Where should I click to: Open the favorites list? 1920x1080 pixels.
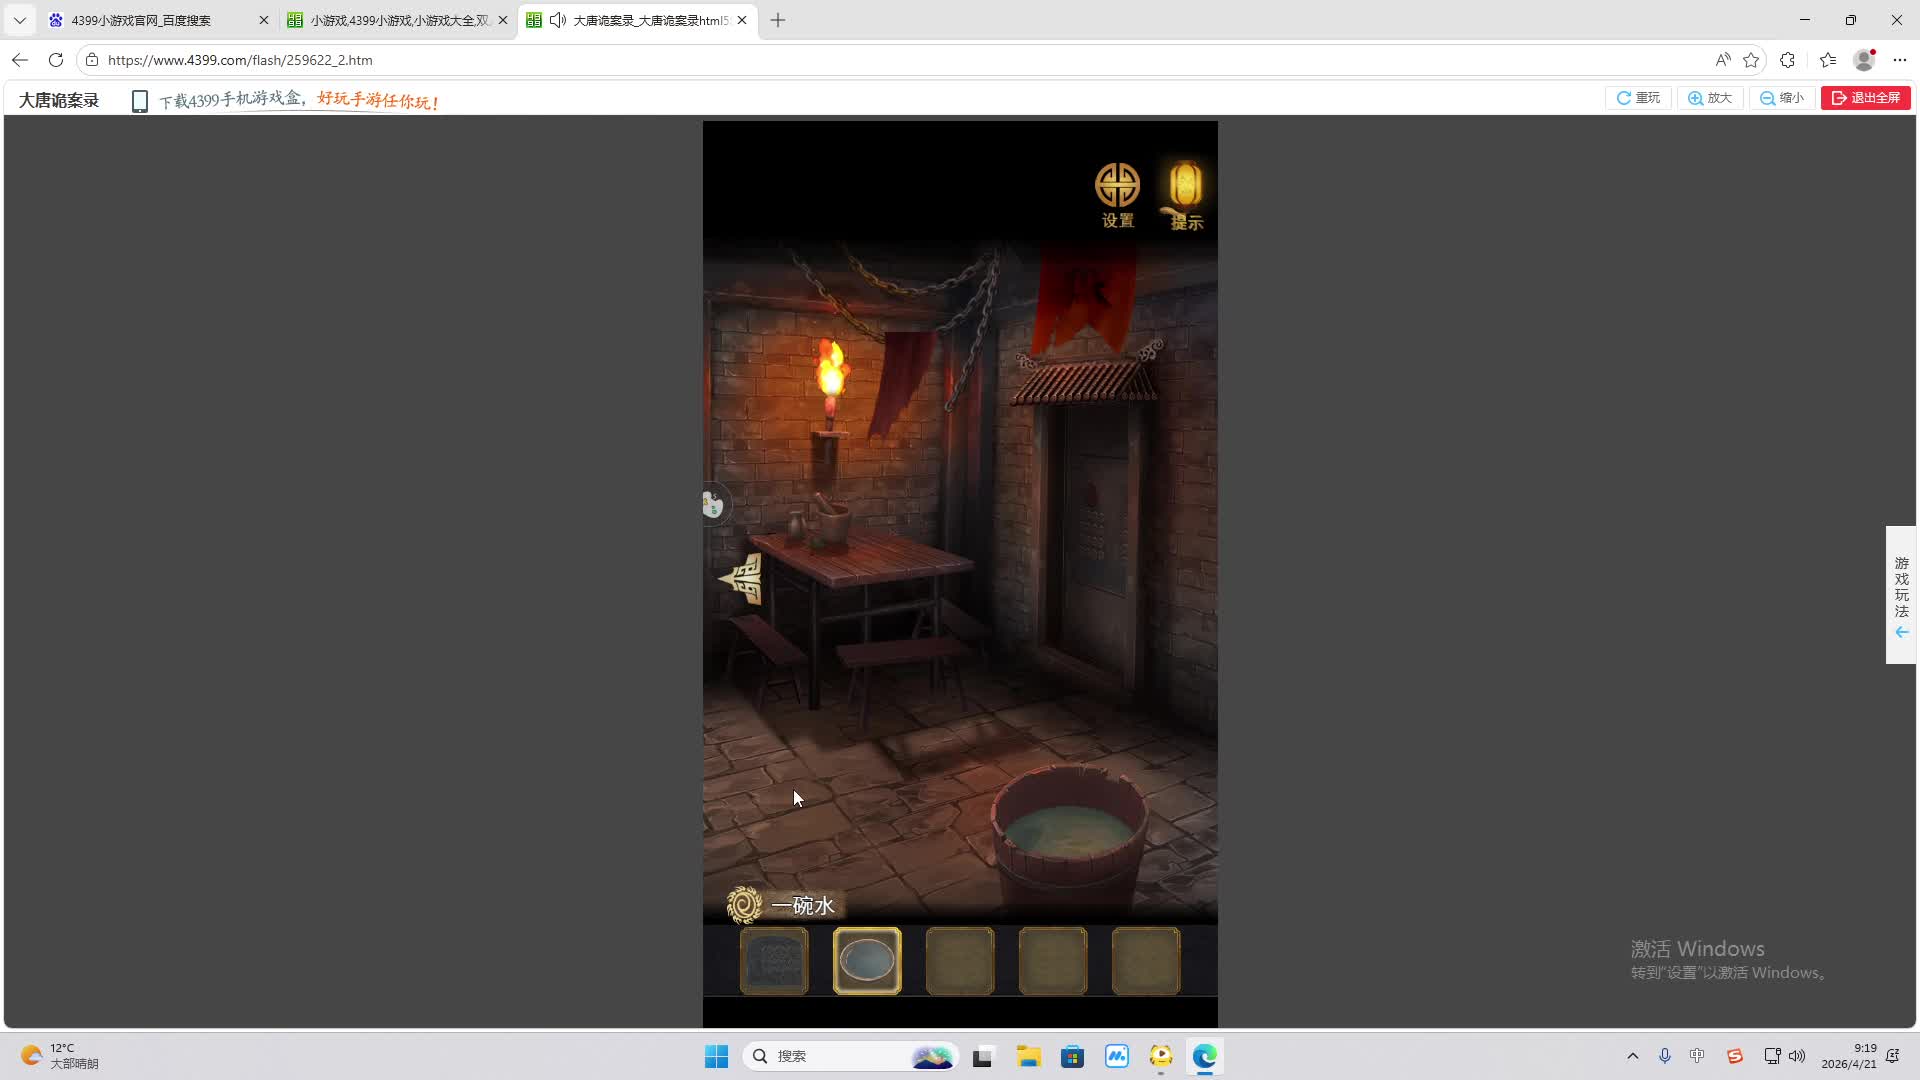(1828, 60)
